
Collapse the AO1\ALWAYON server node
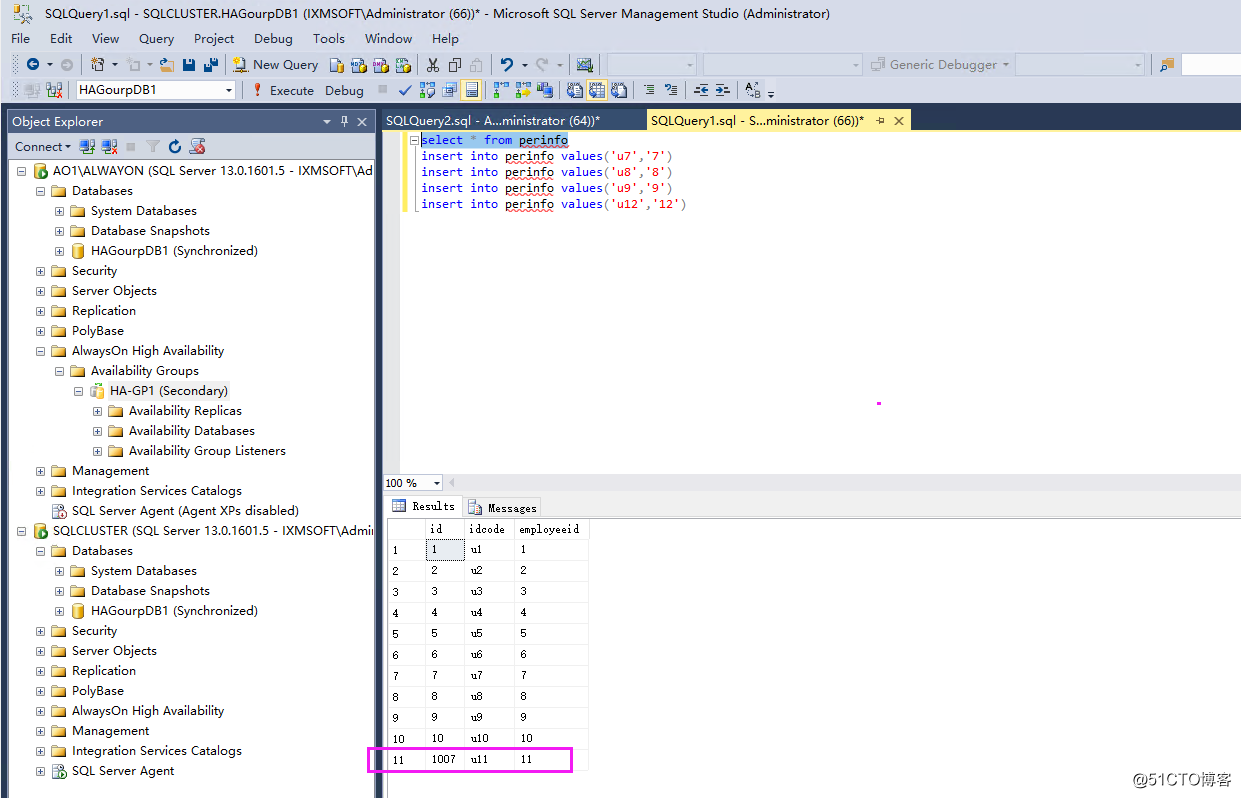pos(22,171)
